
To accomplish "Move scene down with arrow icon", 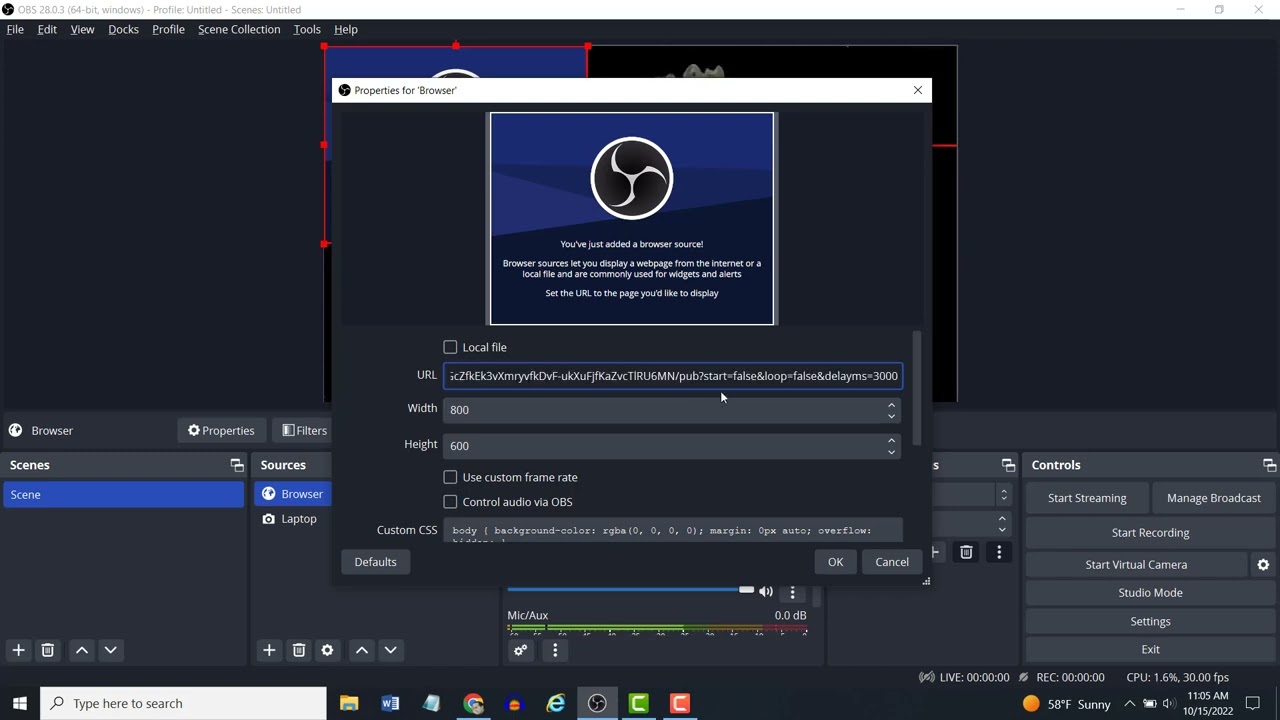I will (x=111, y=650).
